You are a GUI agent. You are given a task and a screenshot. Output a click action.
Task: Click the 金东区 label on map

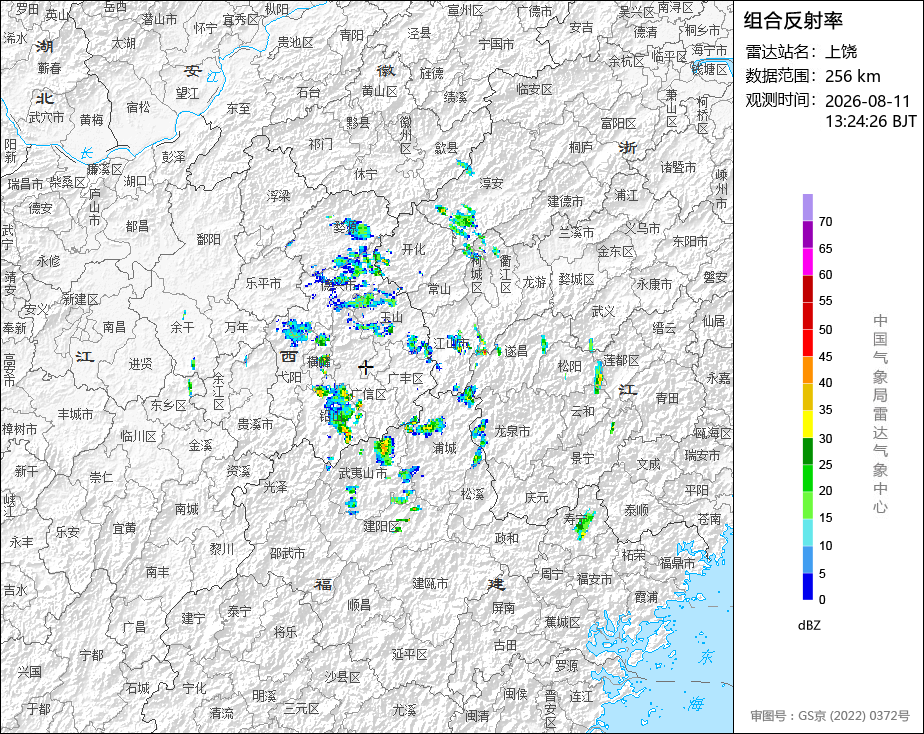click(x=615, y=252)
